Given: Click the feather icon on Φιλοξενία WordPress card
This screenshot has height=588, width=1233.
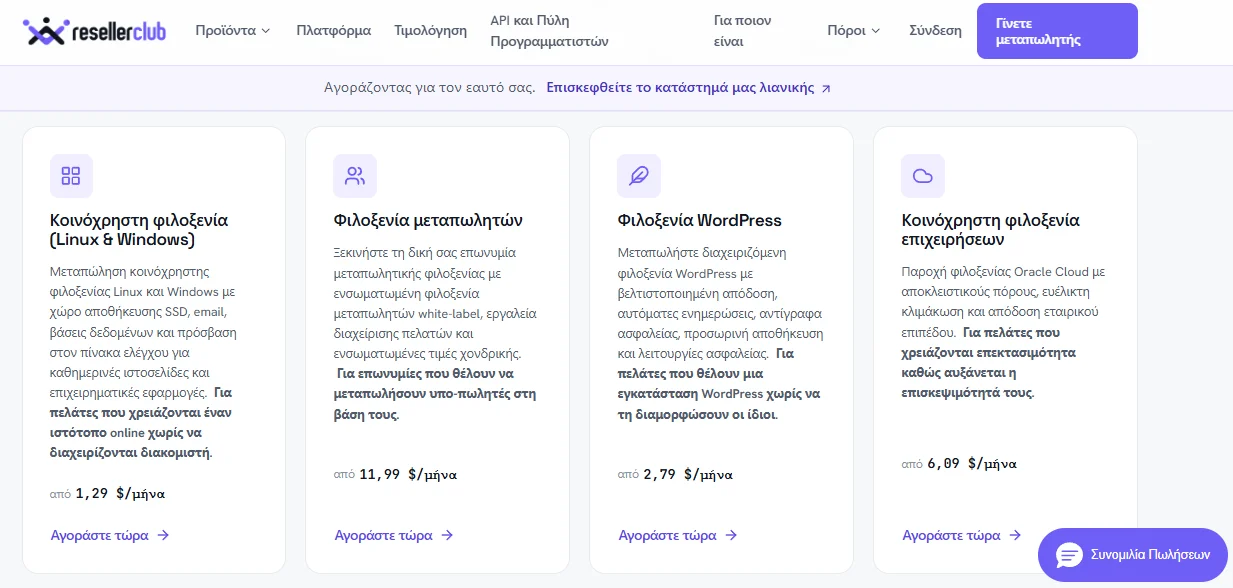Looking at the screenshot, I should 639,176.
